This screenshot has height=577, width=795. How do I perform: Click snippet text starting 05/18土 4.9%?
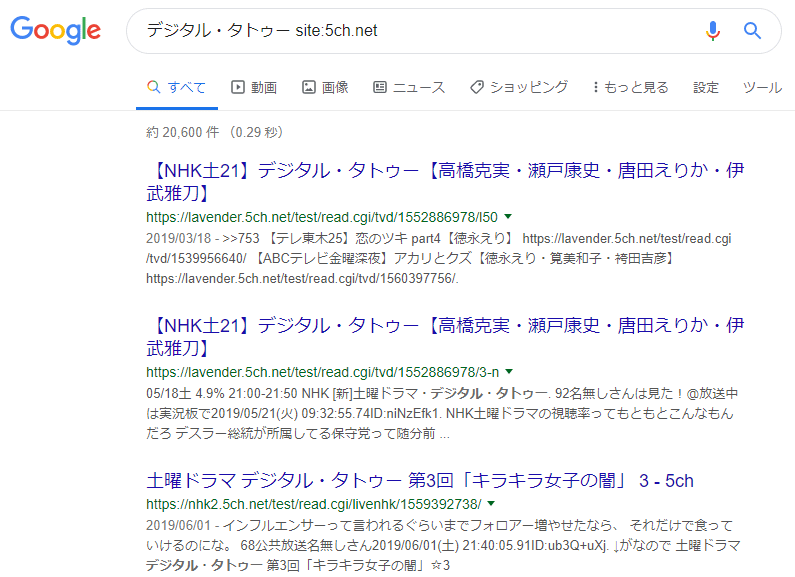click(x=442, y=414)
